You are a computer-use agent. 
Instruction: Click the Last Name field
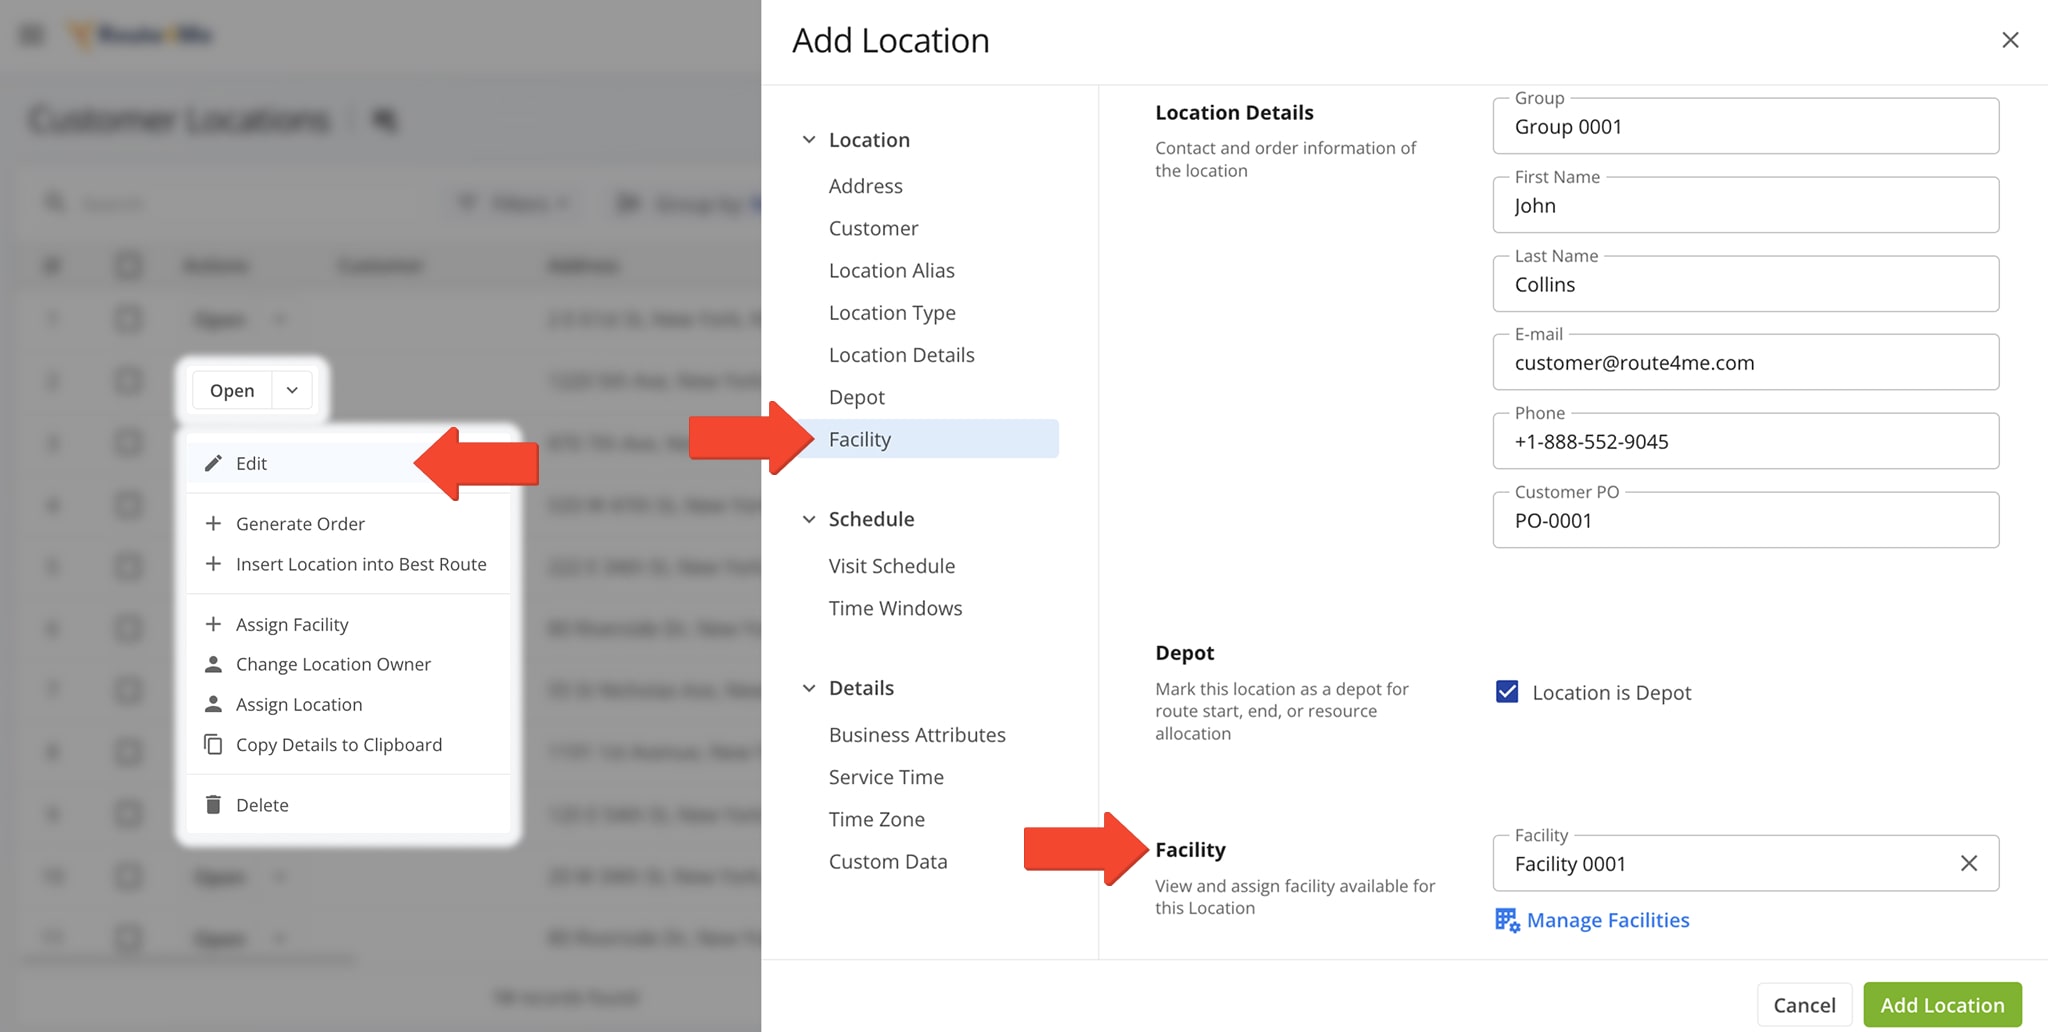1745,284
